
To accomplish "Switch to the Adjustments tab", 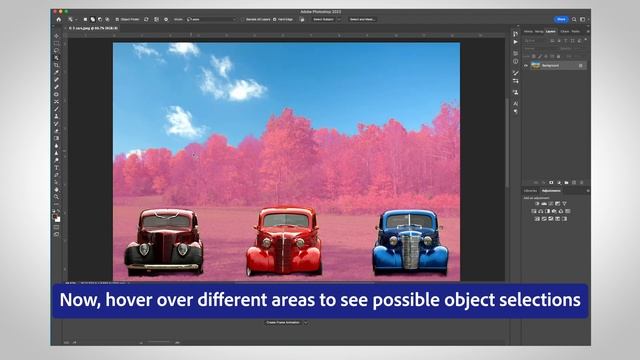I will coord(551,191).
